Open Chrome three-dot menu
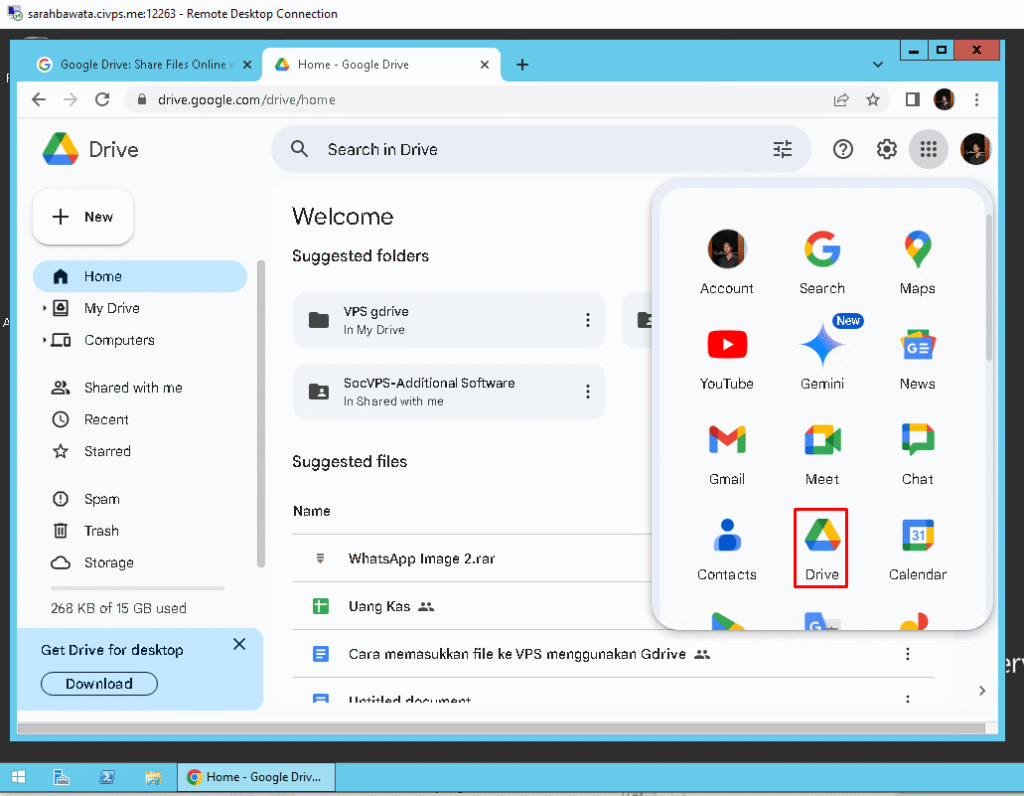The height and width of the screenshot is (796, 1024). coord(976,100)
